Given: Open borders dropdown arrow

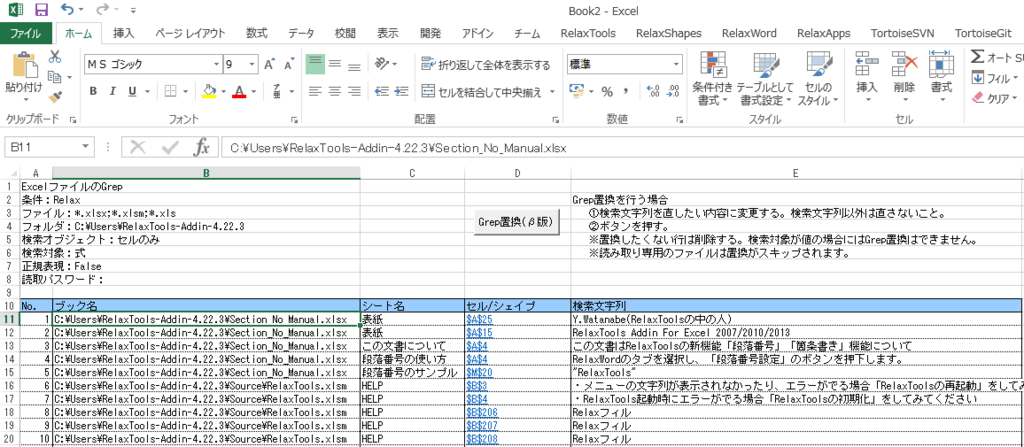Looking at the screenshot, I should (184, 91).
